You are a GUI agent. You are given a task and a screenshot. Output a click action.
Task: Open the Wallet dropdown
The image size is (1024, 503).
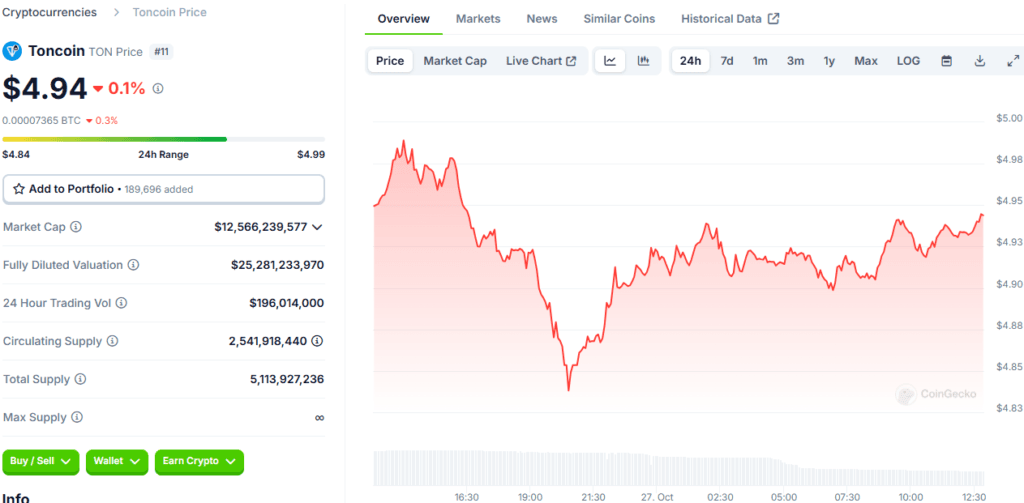pyautogui.click(x=117, y=461)
